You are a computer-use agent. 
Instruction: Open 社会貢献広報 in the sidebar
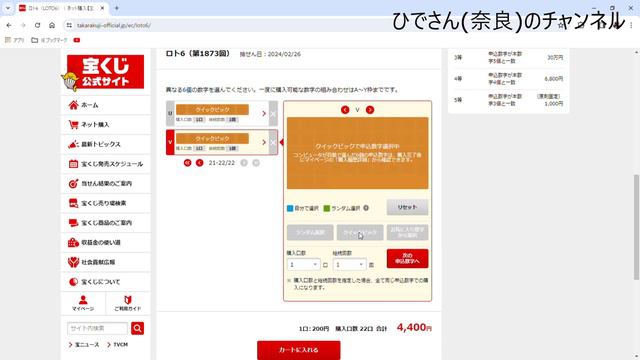[106, 262]
